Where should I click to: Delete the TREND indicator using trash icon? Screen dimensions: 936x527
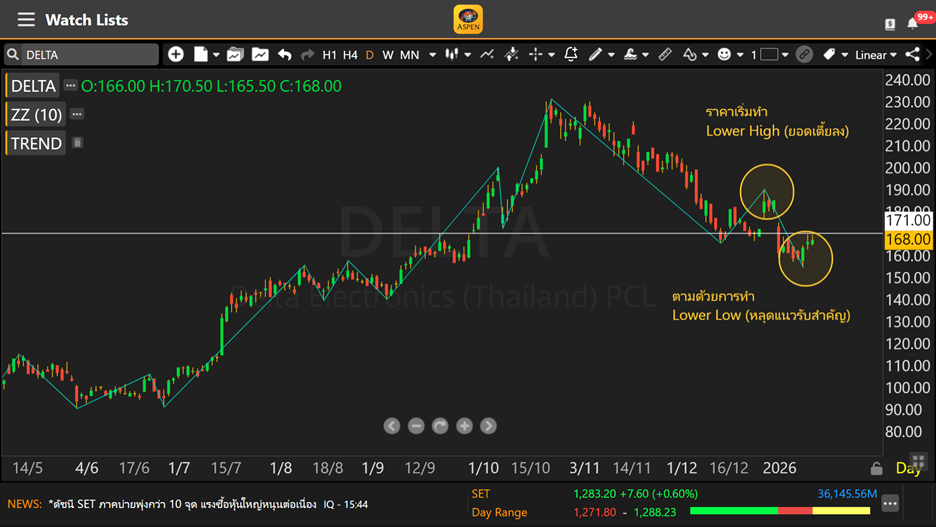tap(77, 143)
